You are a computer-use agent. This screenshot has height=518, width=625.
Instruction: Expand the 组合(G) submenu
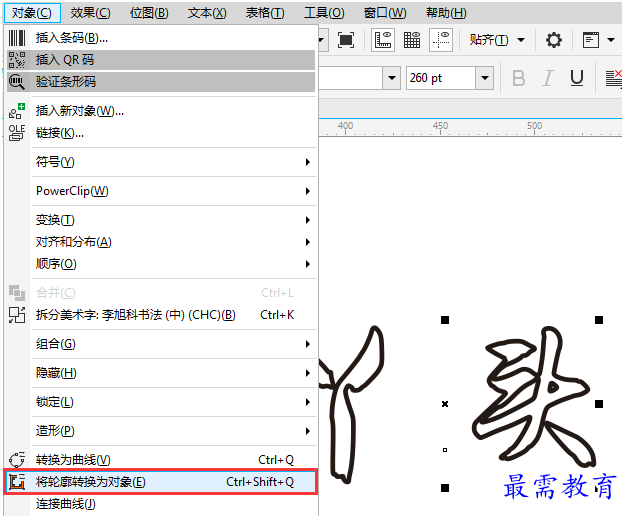click(x=161, y=344)
